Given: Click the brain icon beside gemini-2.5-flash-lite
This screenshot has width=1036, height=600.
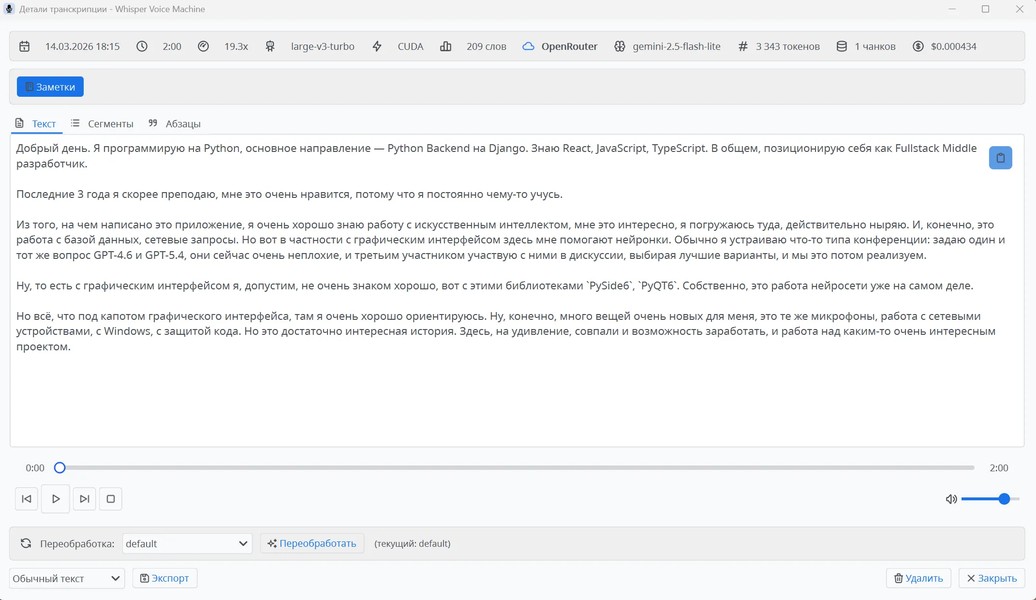Looking at the screenshot, I should pyautogui.click(x=619, y=46).
